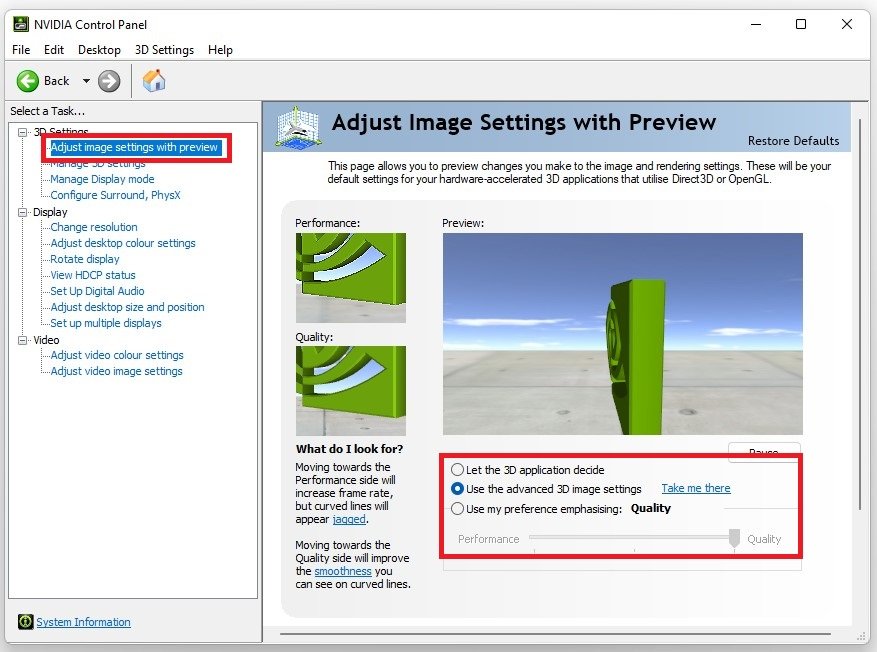
Task: Click the Home icon in toolbar
Action: point(154,81)
